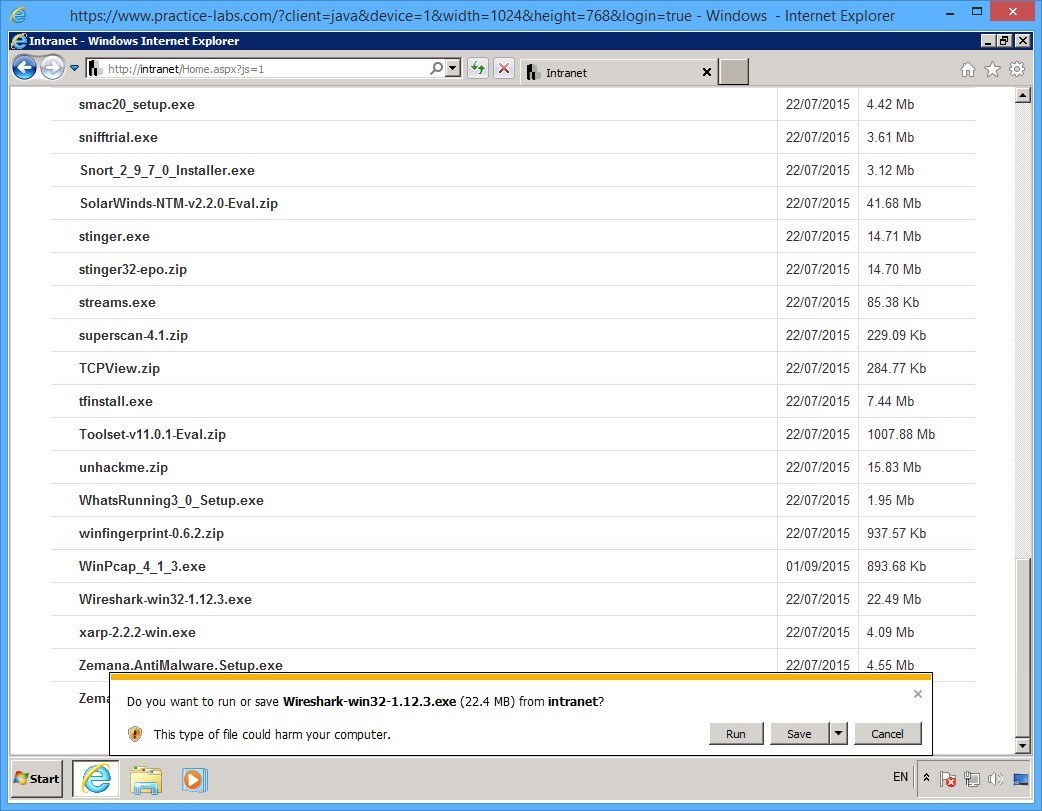Refresh the page with the green refresh icon
This screenshot has width=1042, height=811.
tap(478, 68)
